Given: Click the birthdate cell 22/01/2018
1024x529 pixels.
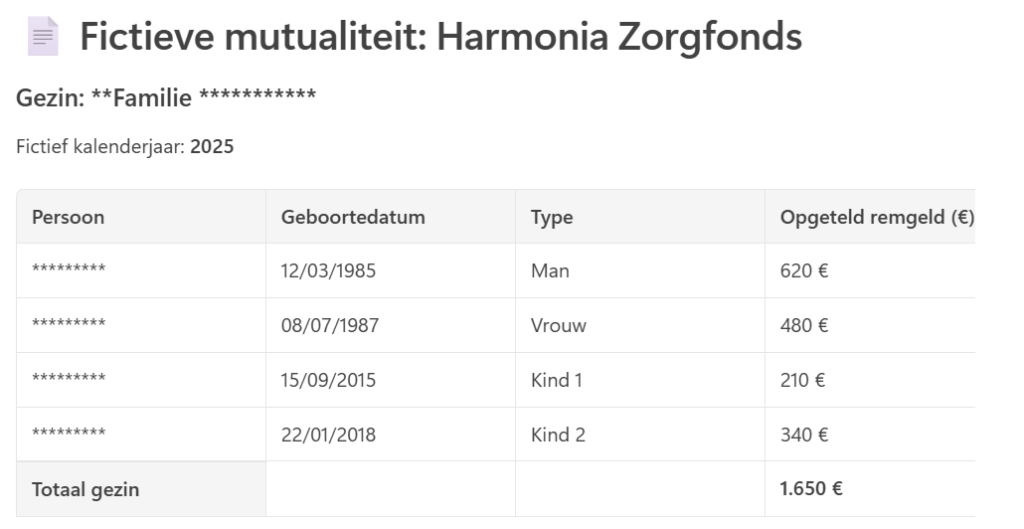Looking at the screenshot, I should [391, 434].
